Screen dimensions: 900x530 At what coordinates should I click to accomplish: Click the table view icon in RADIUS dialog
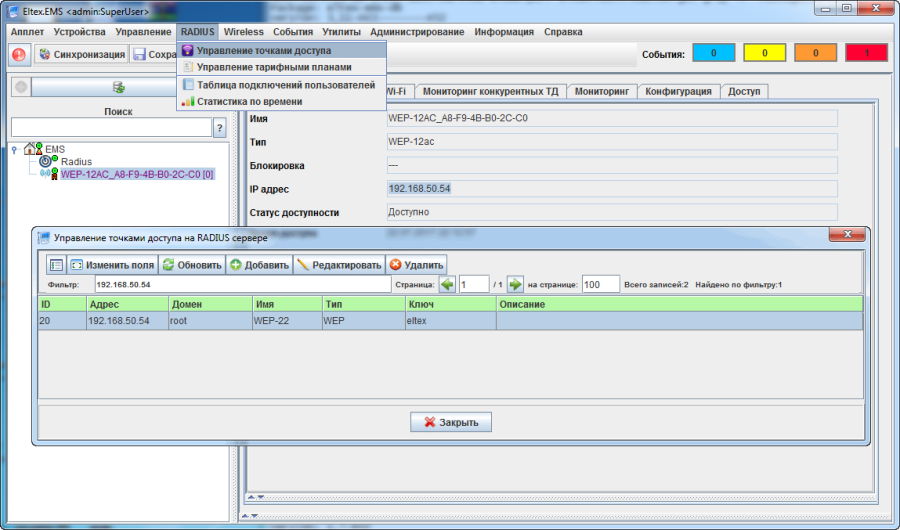56,265
